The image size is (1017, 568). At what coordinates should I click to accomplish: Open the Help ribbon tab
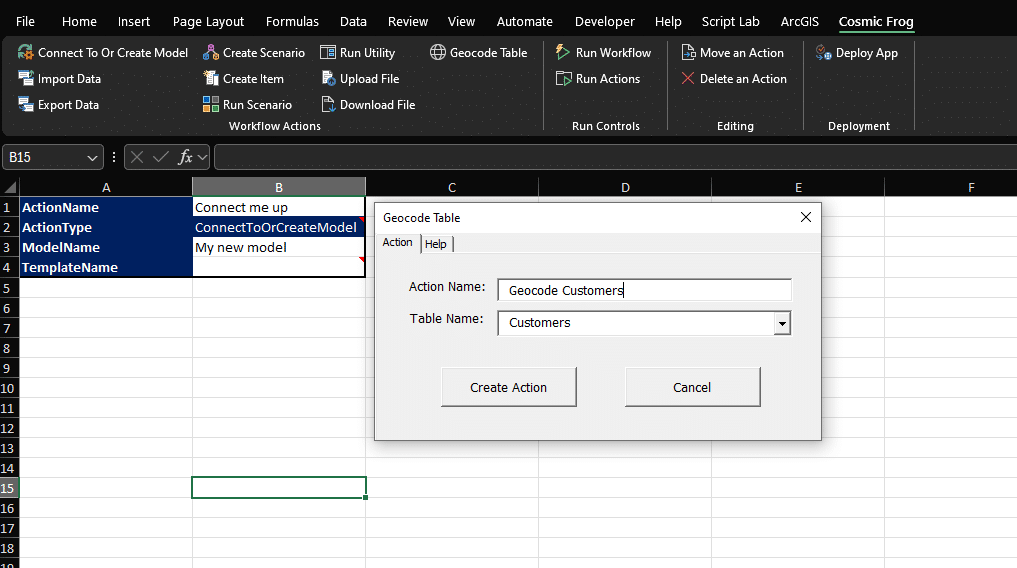668,21
